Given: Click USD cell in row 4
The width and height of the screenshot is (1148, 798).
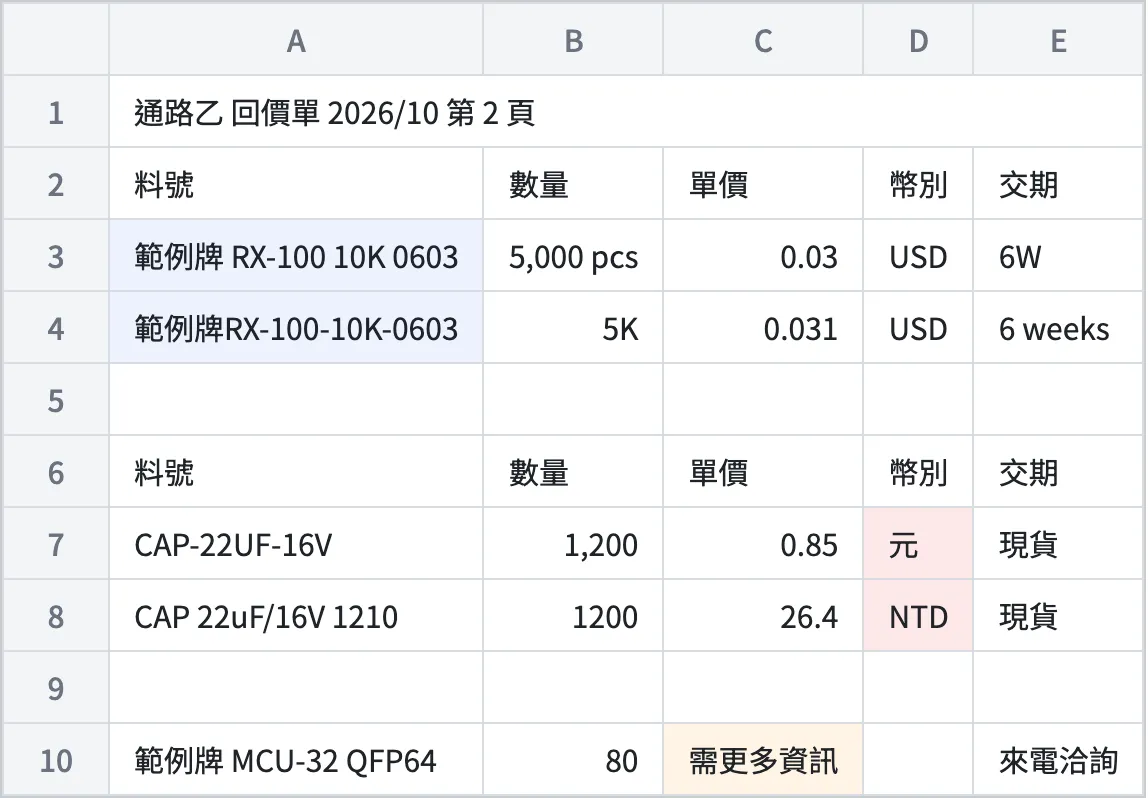Looking at the screenshot, I should point(918,327).
